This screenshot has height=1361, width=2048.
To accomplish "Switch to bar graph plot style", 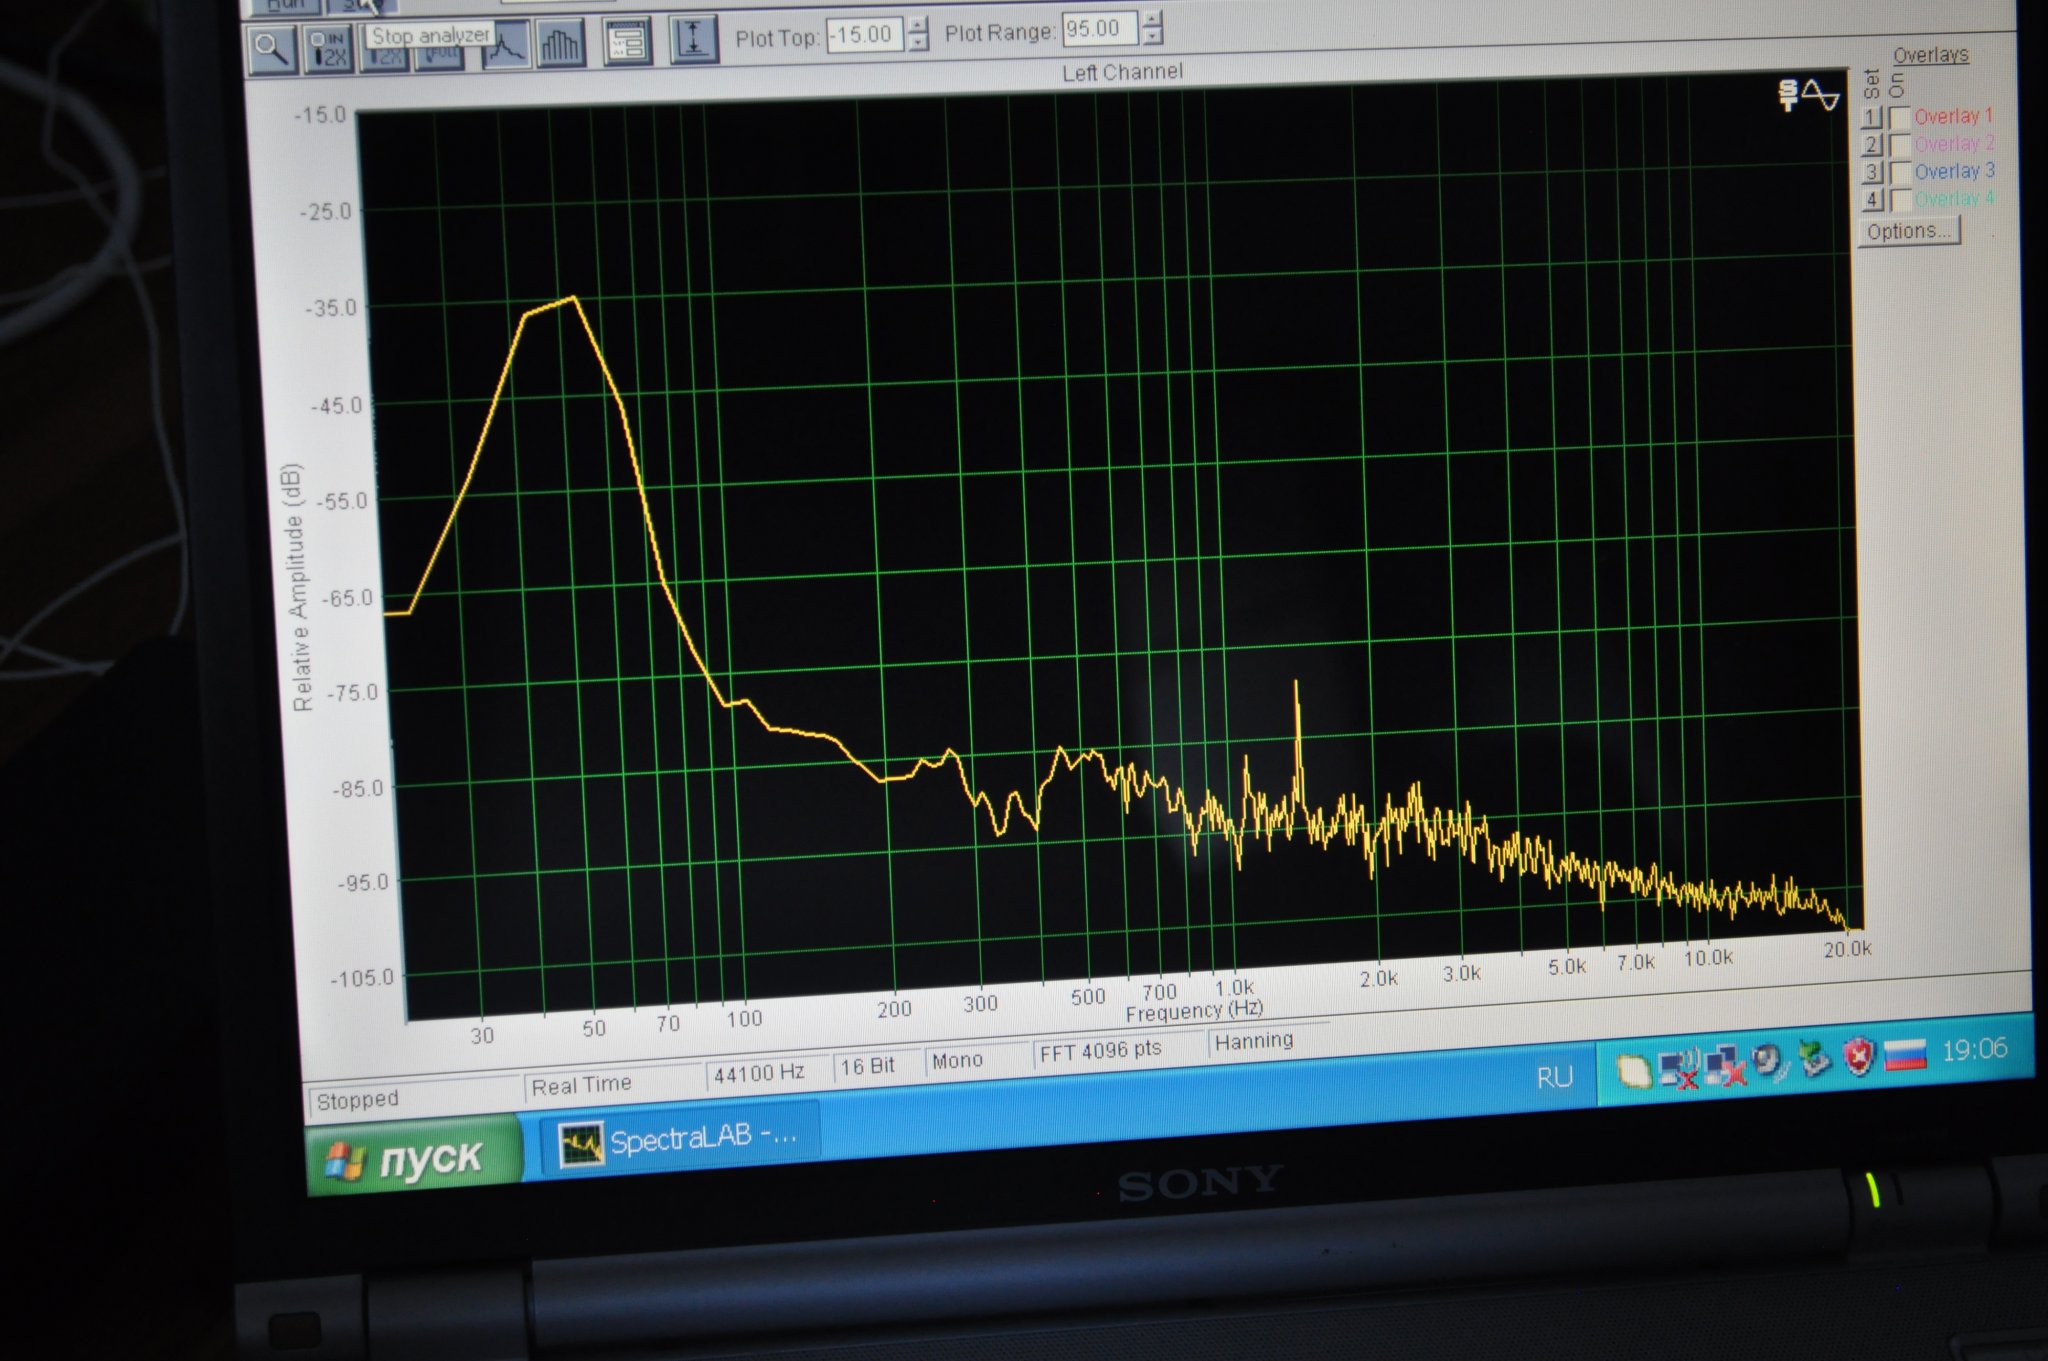I will [560, 42].
